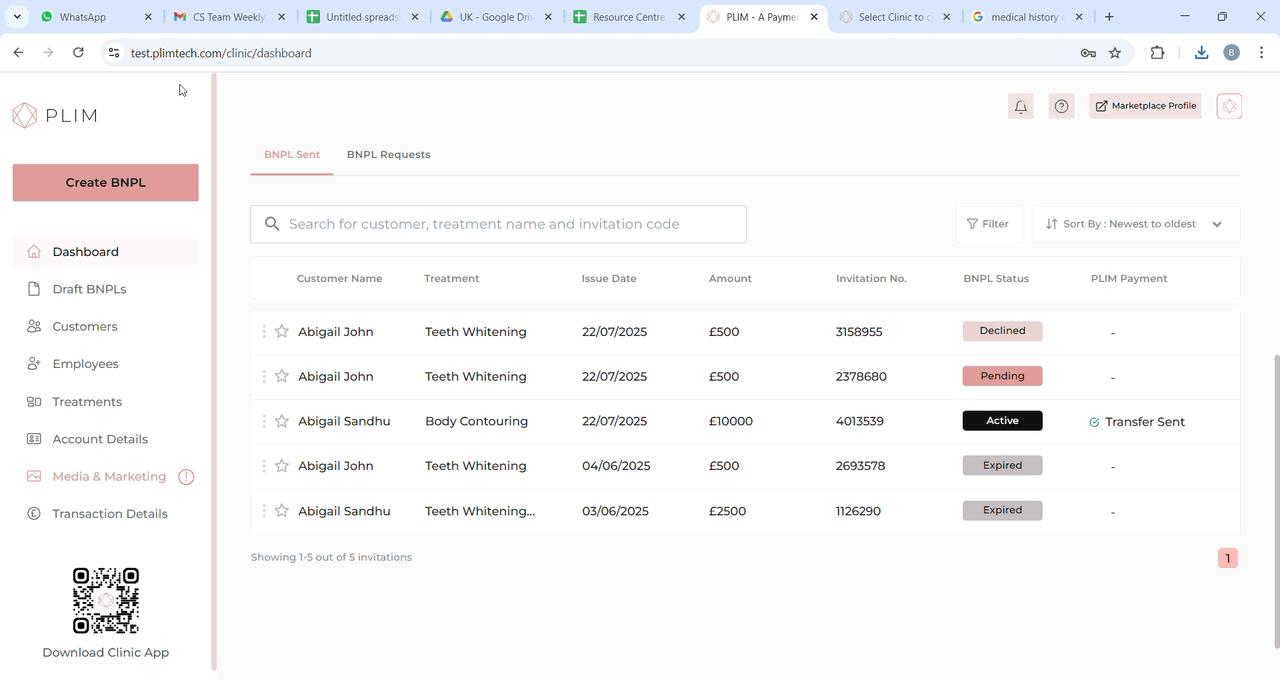Open the tab search dropdown arrow

coord(17,17)
